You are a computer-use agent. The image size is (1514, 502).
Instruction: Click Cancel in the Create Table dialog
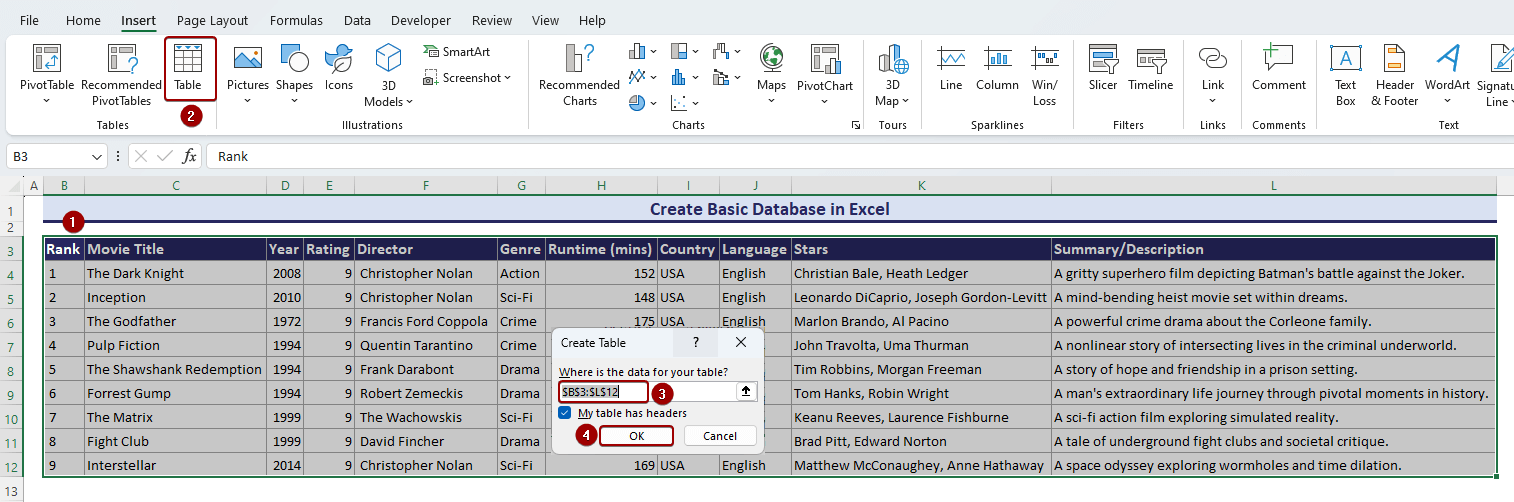coord(720,436)
